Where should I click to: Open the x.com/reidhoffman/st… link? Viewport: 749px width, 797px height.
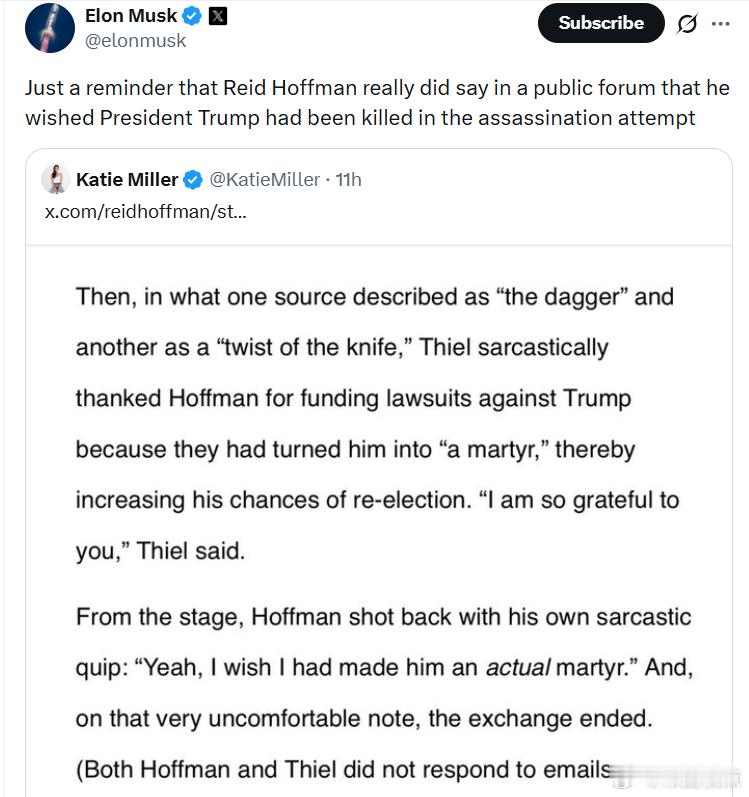147,212
